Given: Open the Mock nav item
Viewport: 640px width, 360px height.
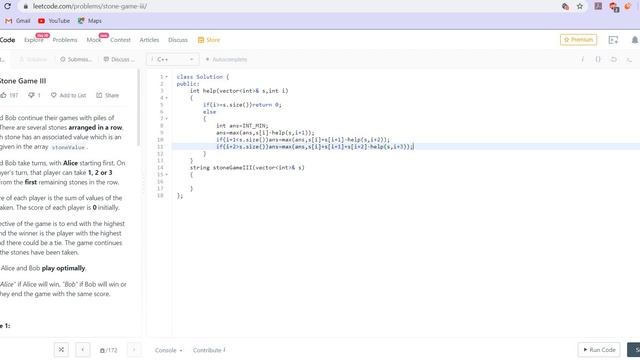Looking at the screenshot, I should (93, 40).
